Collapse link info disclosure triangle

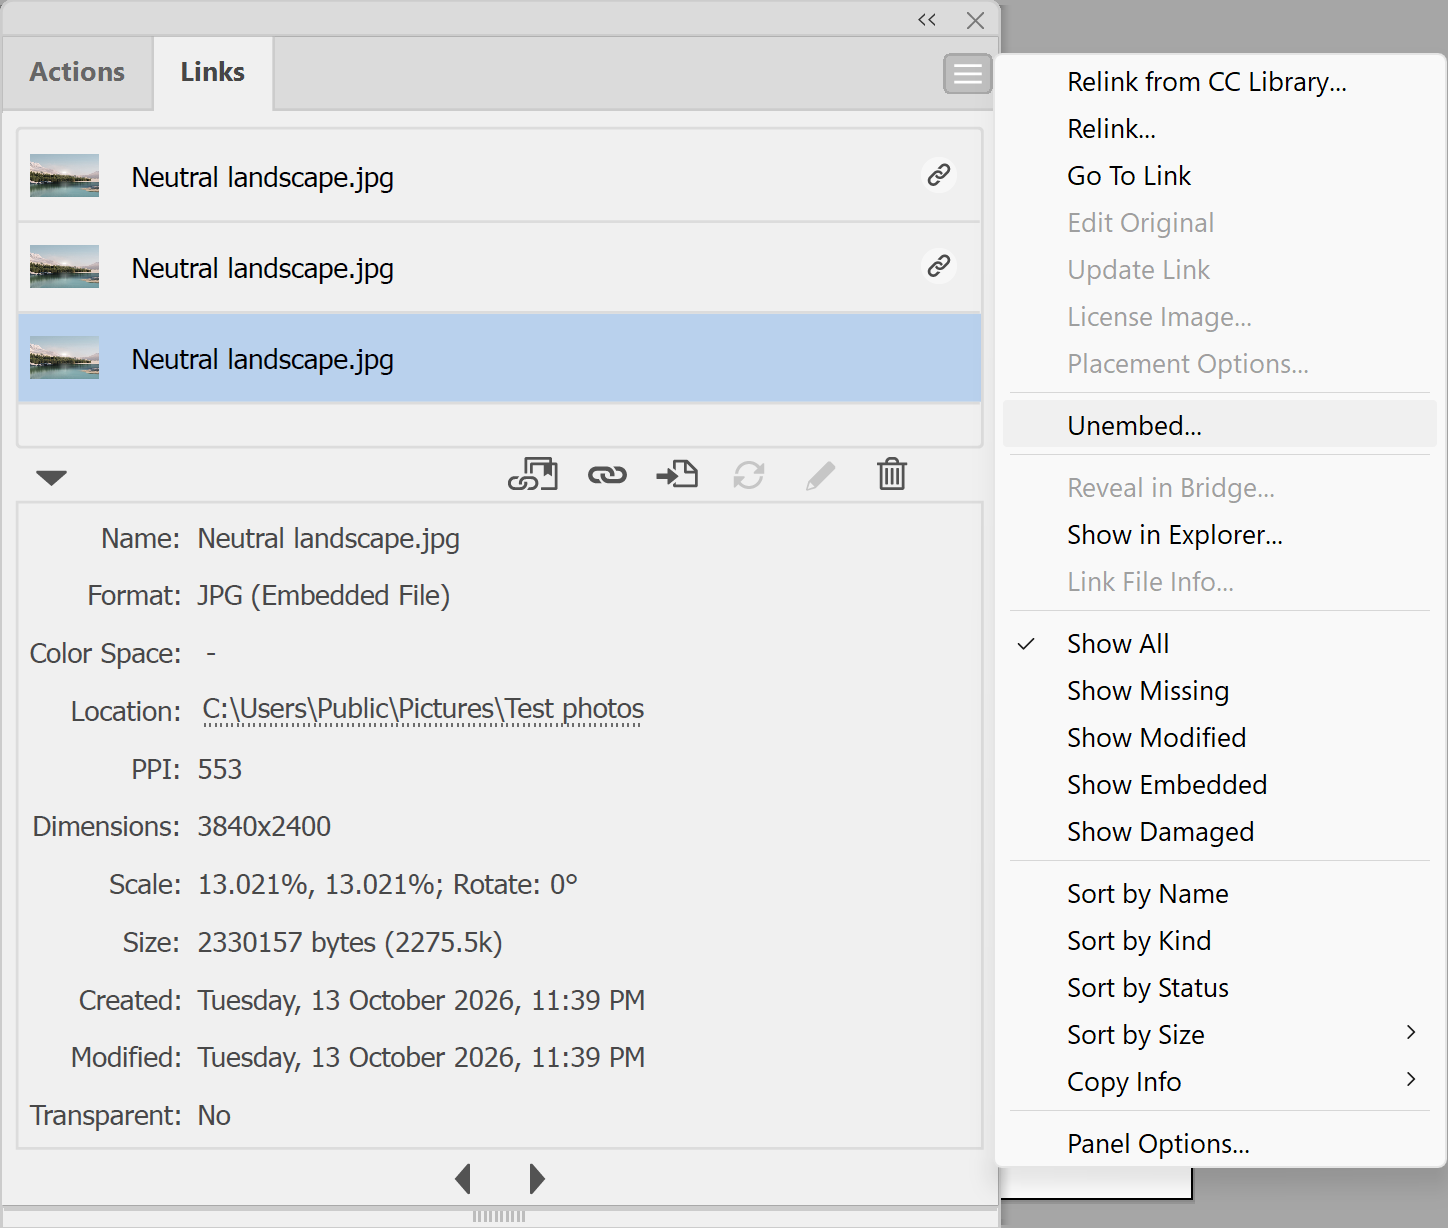51,477
